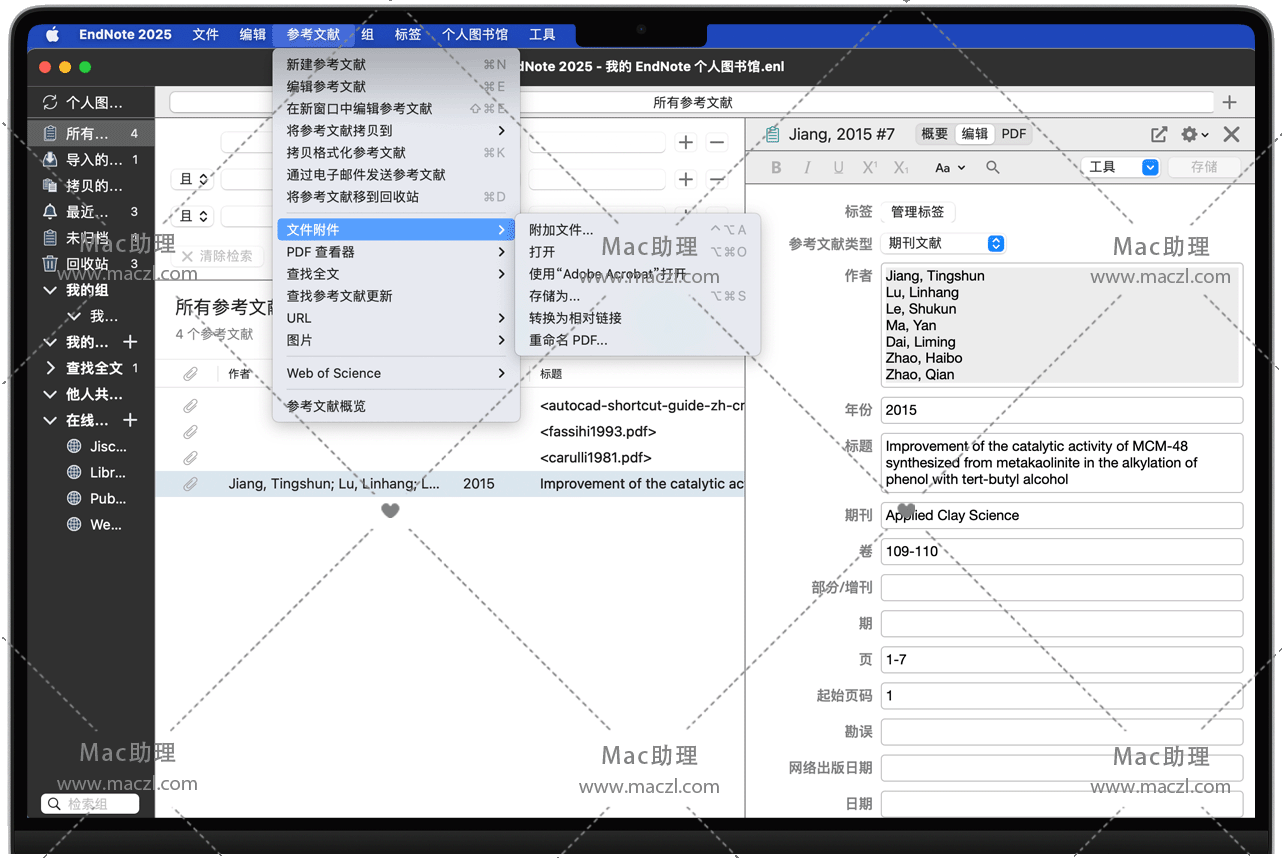Click the 年份 field containing 2015
Viewport: 1282px width, 858px height.
[1061, 410]
